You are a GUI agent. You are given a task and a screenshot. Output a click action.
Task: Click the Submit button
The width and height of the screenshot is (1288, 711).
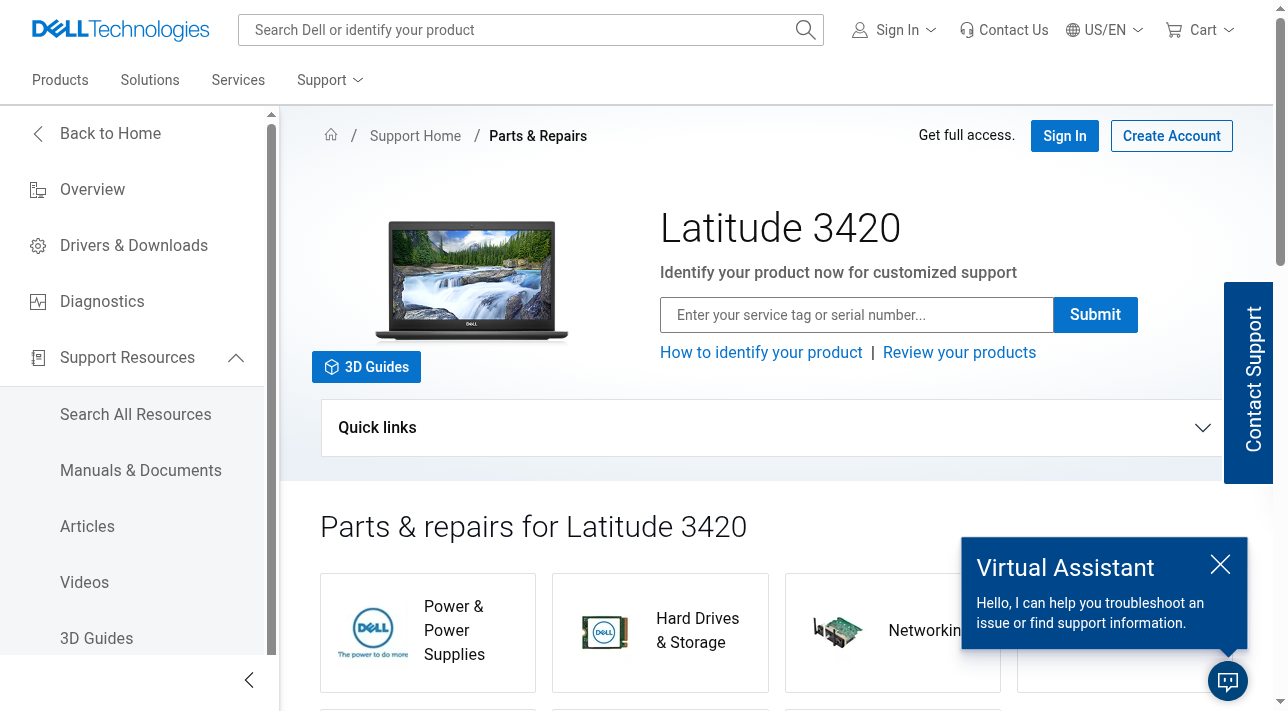[x=1095, y=315]
